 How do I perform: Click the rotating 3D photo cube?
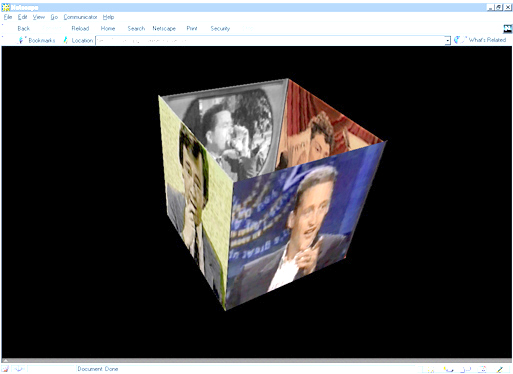pos(272,194)
